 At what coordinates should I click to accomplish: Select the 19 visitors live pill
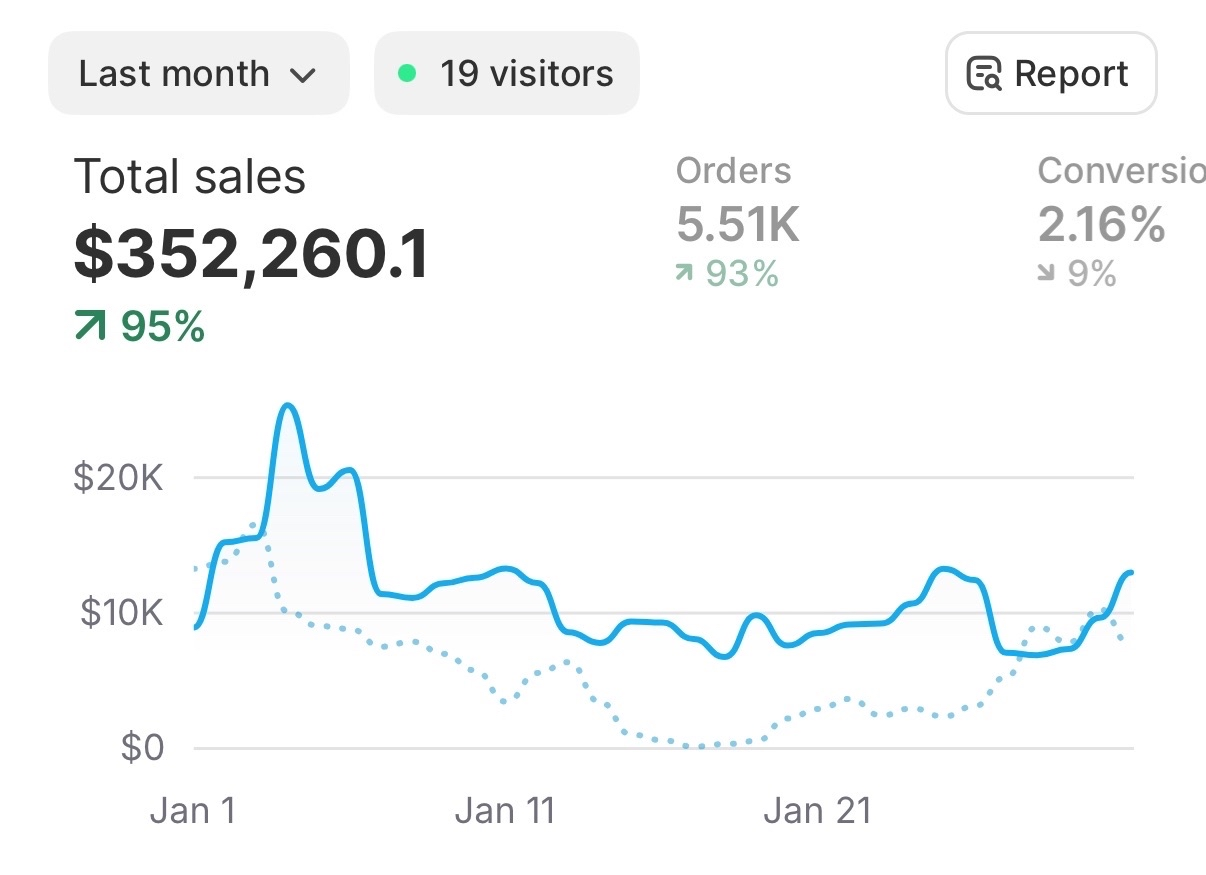(506, 73)
